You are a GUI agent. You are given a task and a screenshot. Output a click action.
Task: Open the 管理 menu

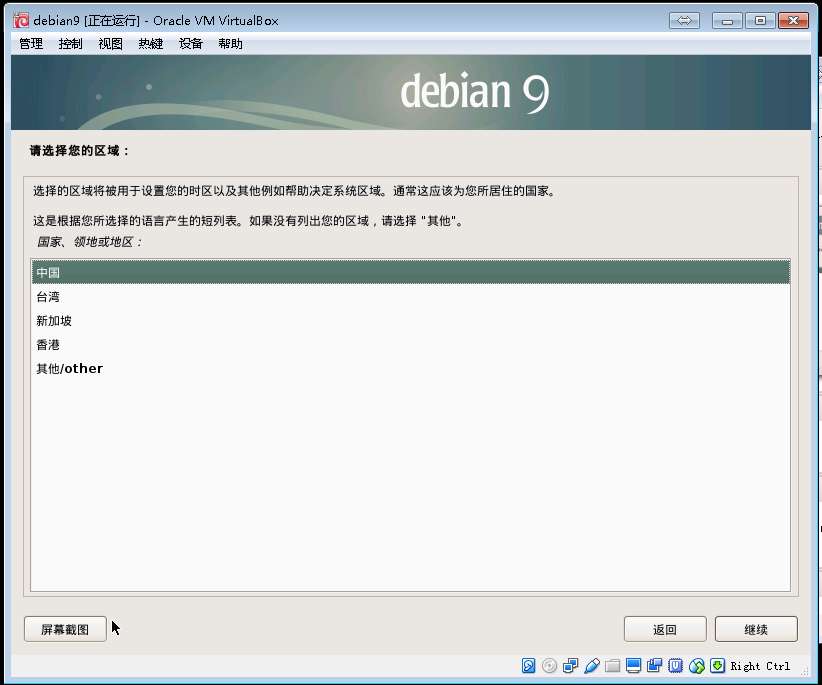(31, 44)
